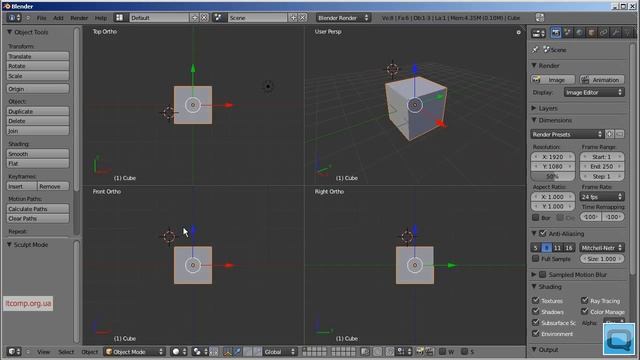The image size is (640, 360).
Task: Open the Object Mode dropdown
Action: pos(134,351)
